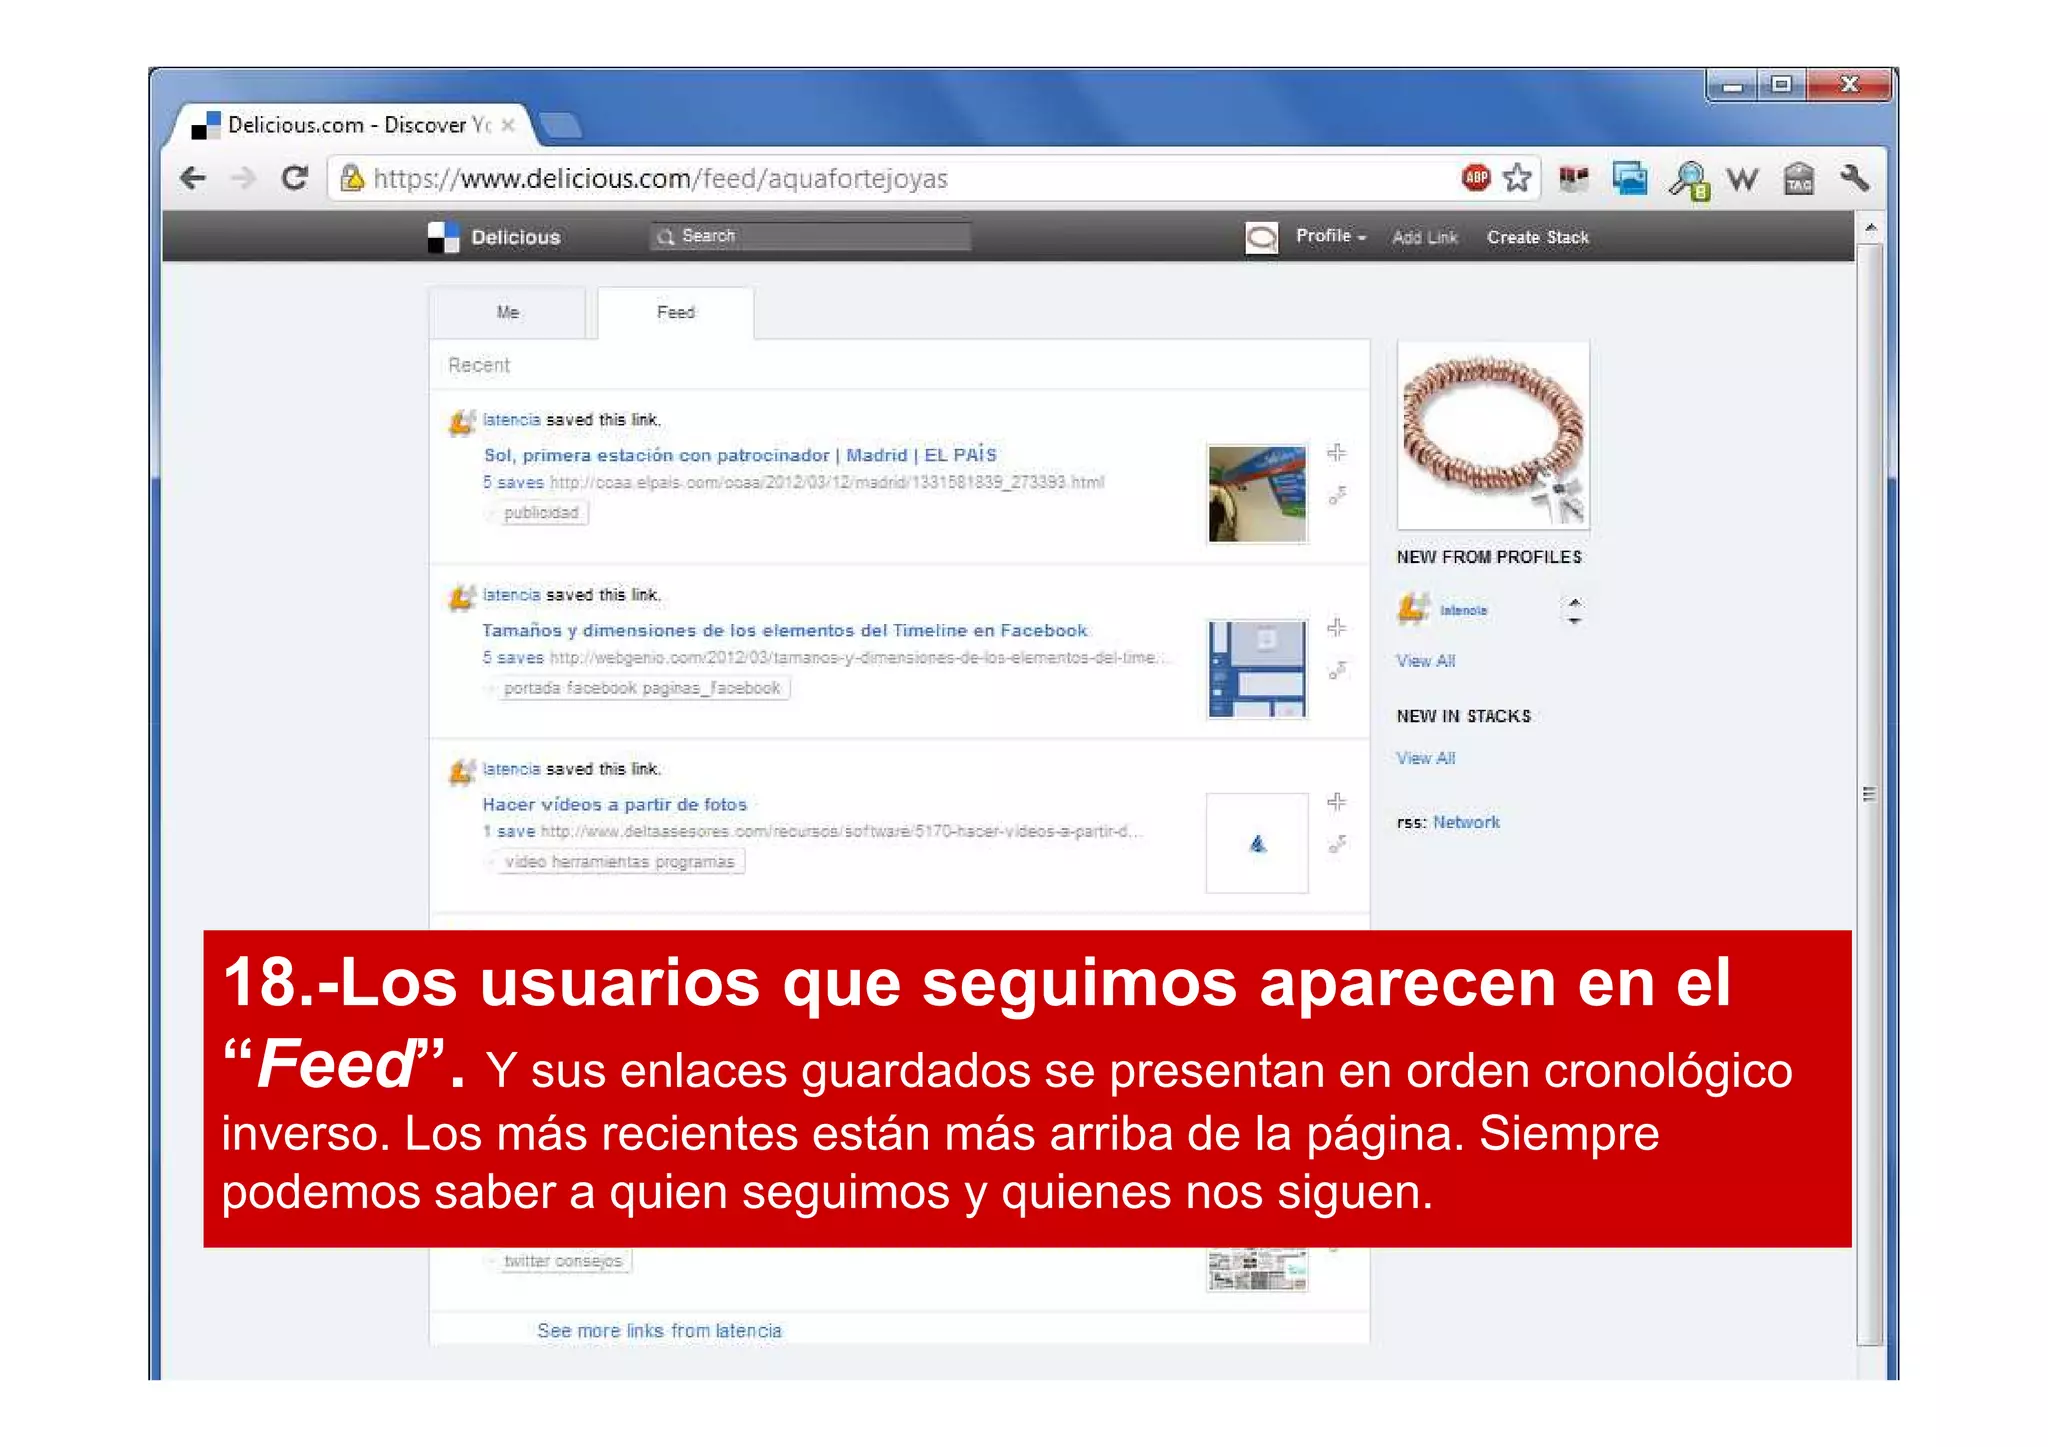2048x1447 pixels.
Task: Open the Chrome wrench settings menu
Action: coord(1854,178)
